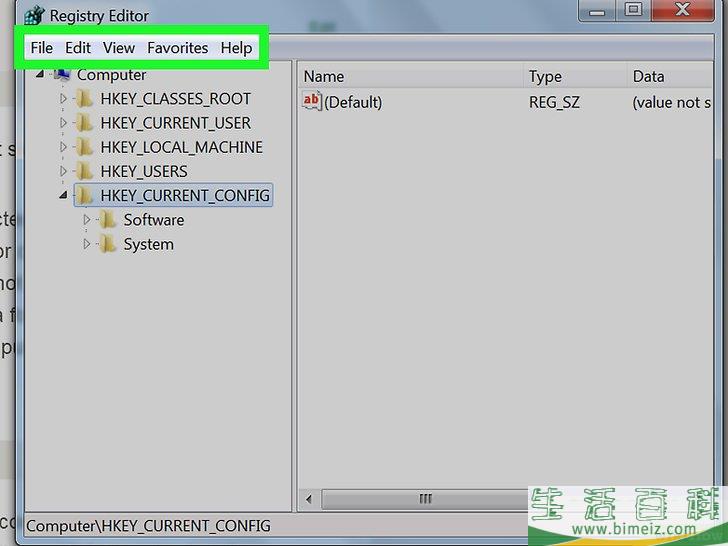Click the HKEY_USERS folder icon
The image size is (728, 546).
pos(84,171)
